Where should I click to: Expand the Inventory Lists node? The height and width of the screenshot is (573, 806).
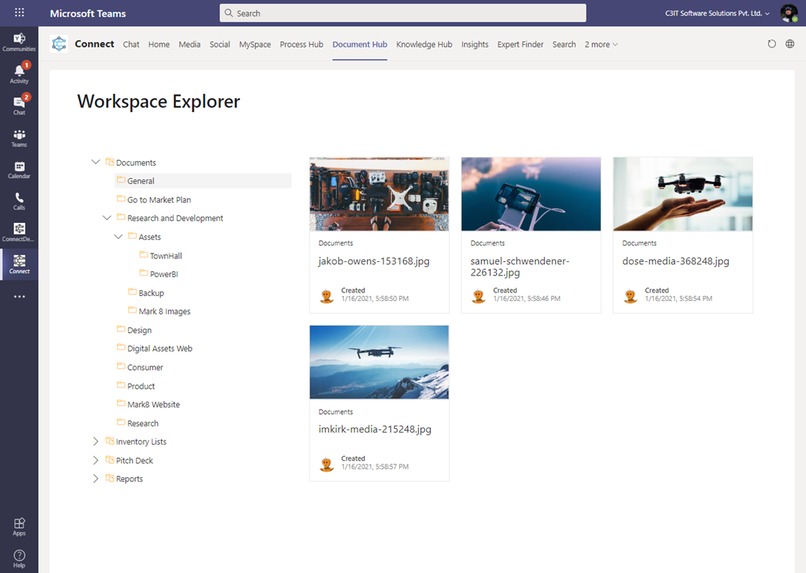point(95,441)
